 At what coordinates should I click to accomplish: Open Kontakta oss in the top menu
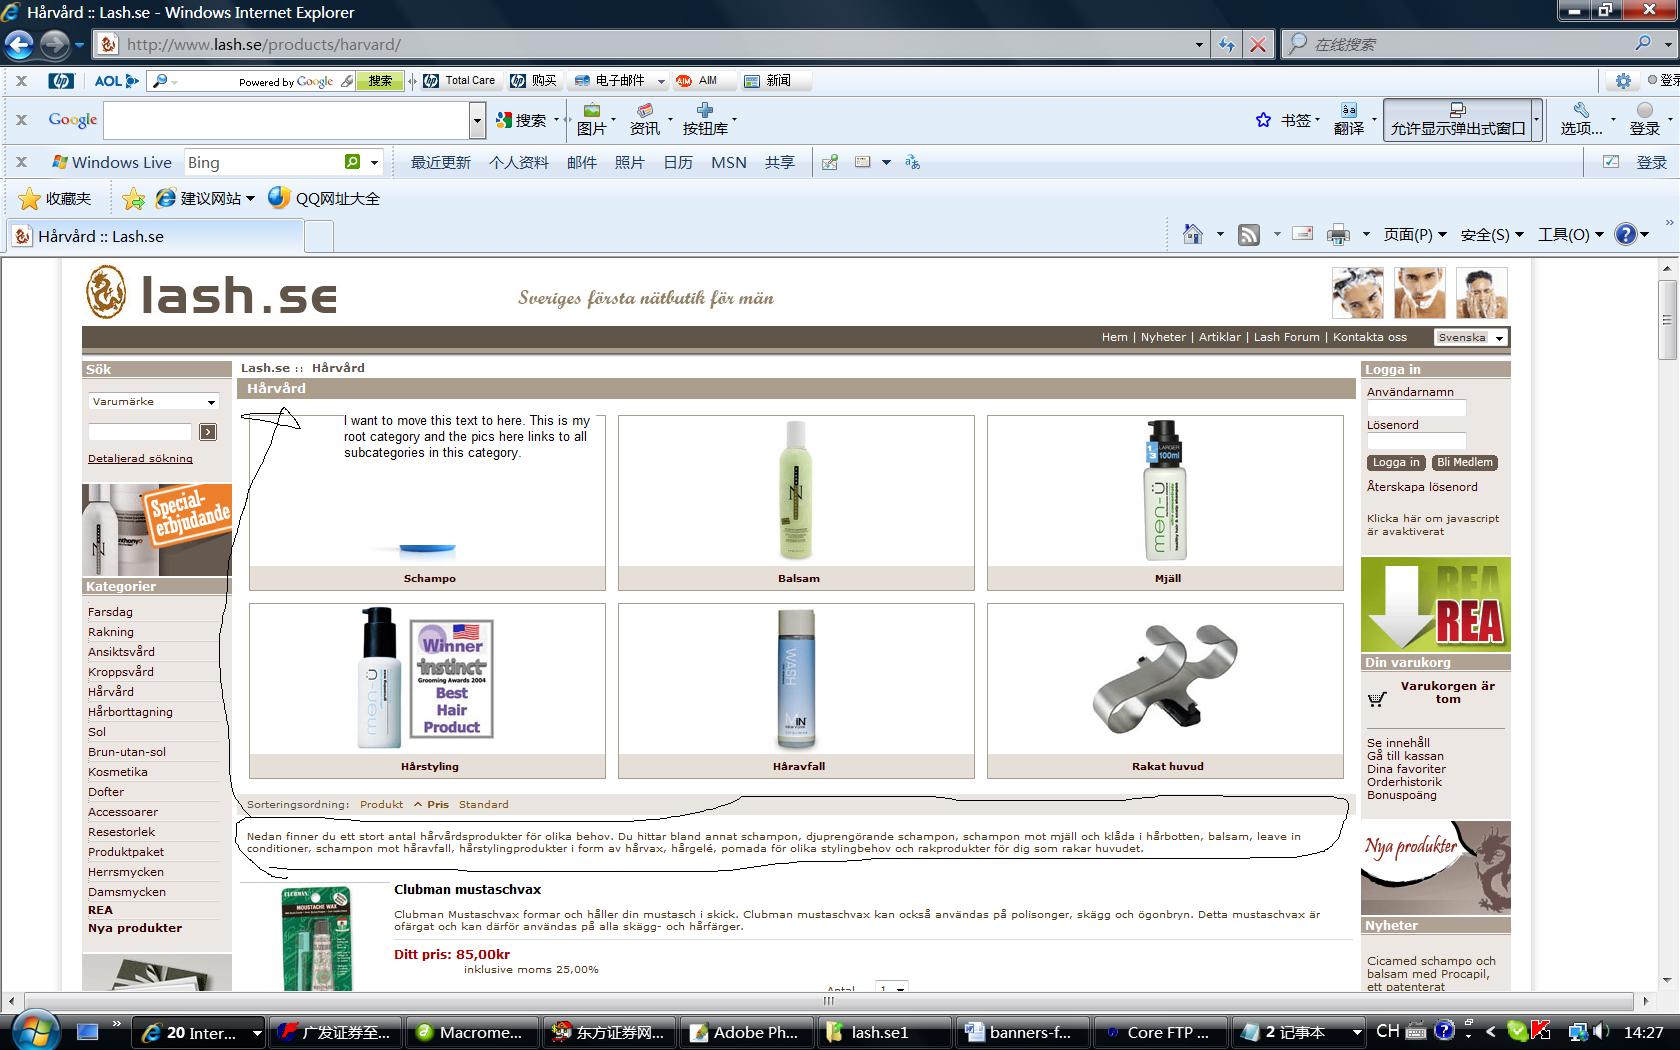(1369, 338)
